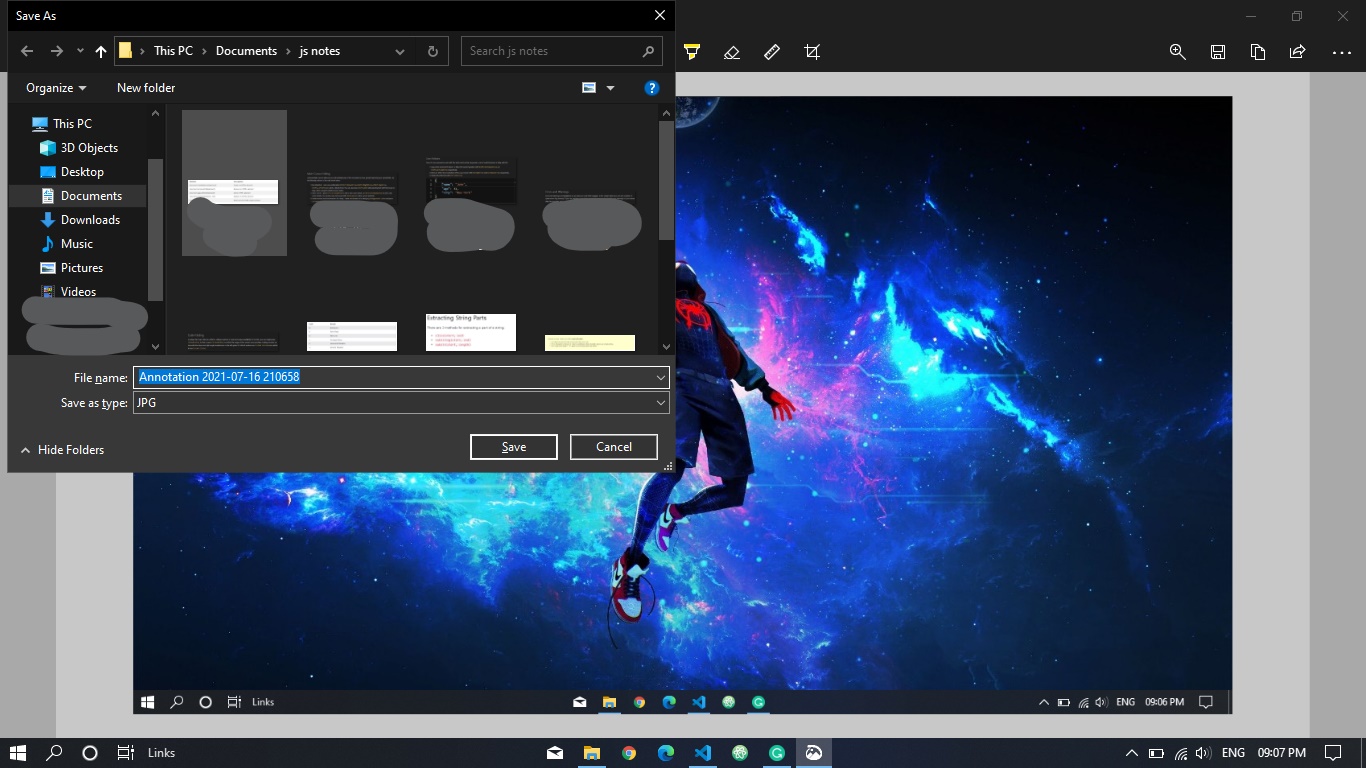Refresh the js notes folder view
This screenshot has height=768, width=1366.
click(432, 51)
